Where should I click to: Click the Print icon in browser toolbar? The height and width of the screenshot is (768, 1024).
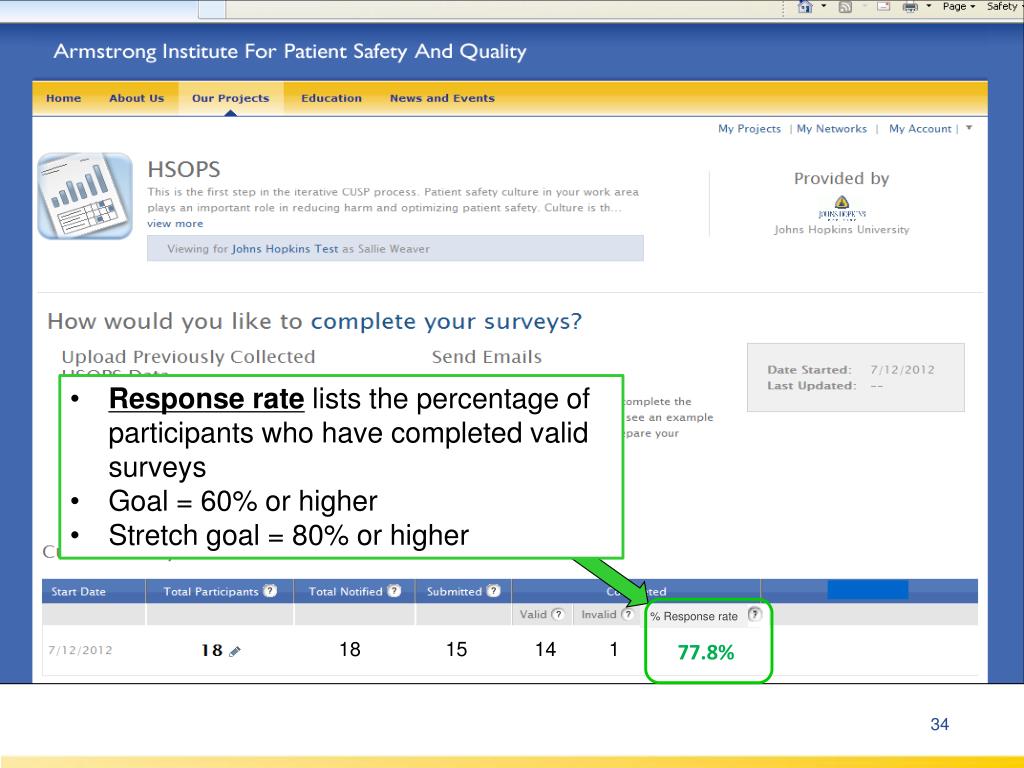tap(910, 7)
